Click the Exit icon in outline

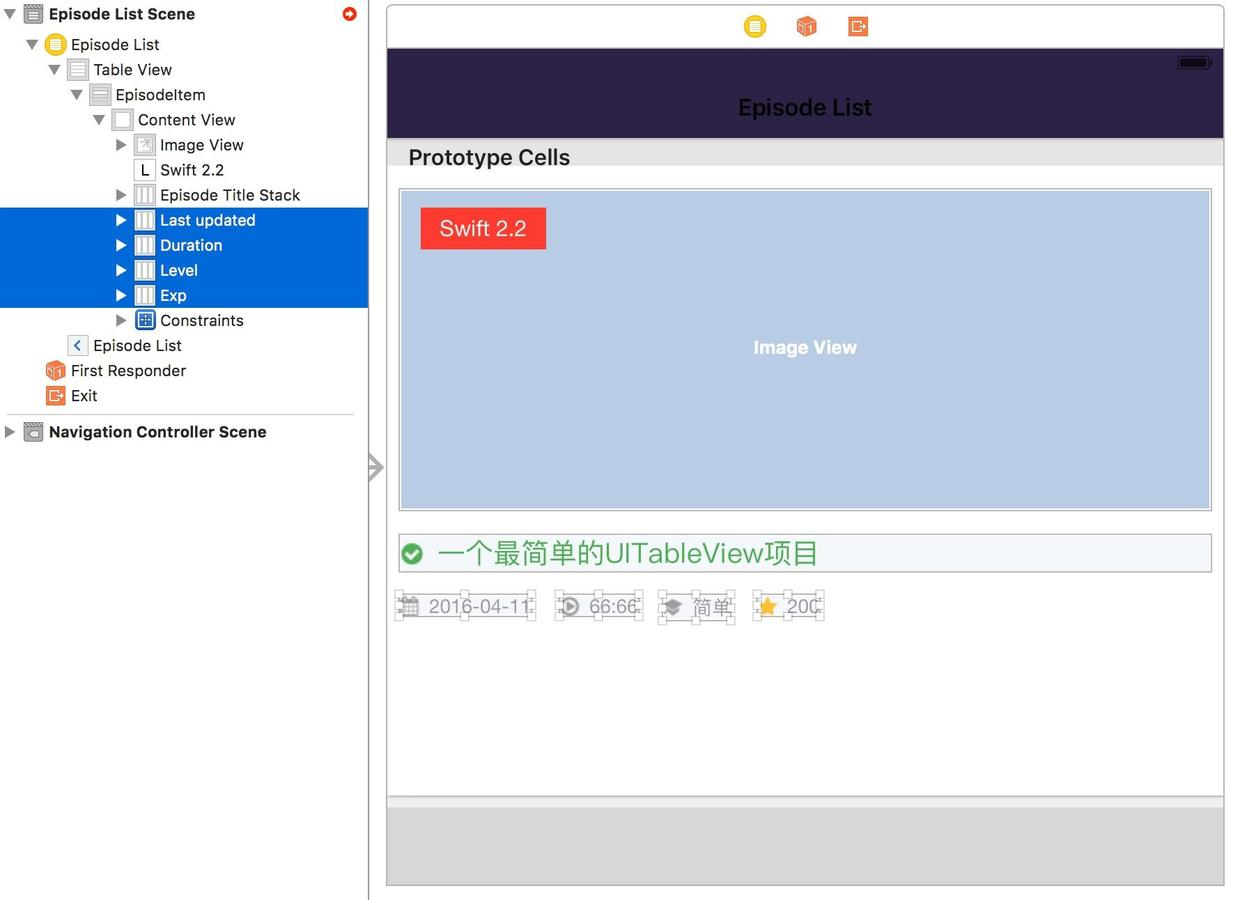(56, 395)
